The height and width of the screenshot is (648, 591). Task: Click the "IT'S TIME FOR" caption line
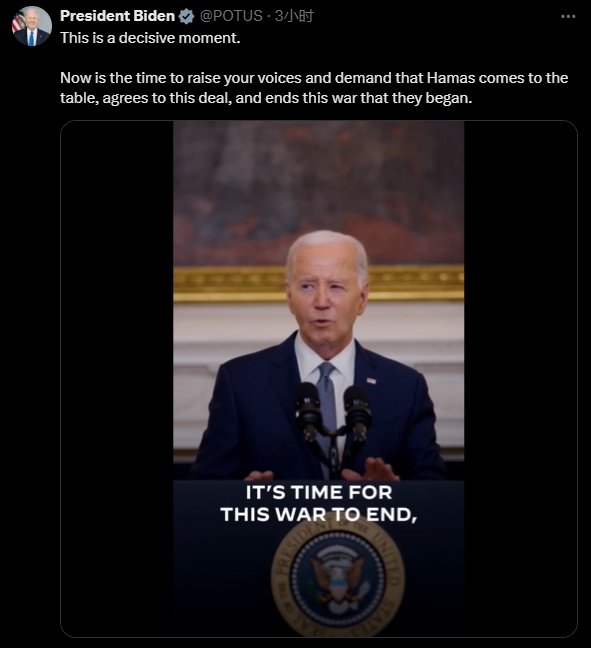(319, 493)
